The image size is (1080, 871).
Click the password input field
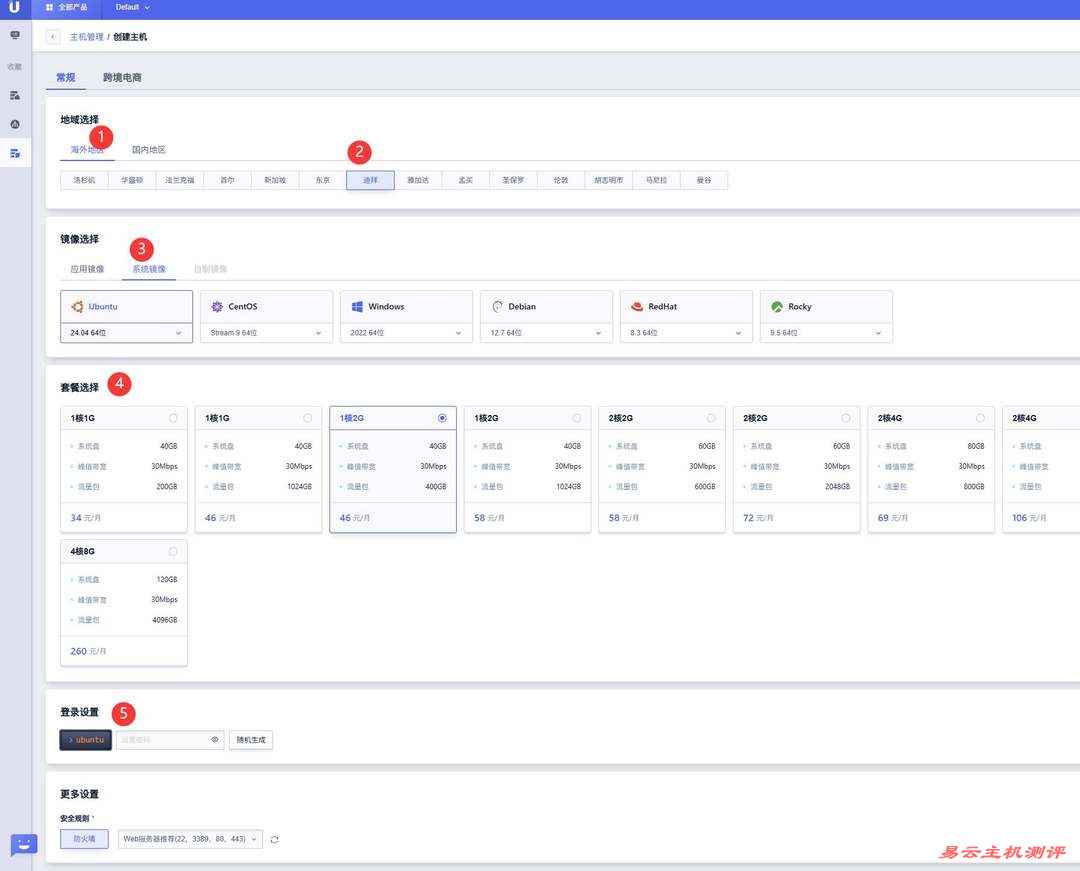(162, 740)
